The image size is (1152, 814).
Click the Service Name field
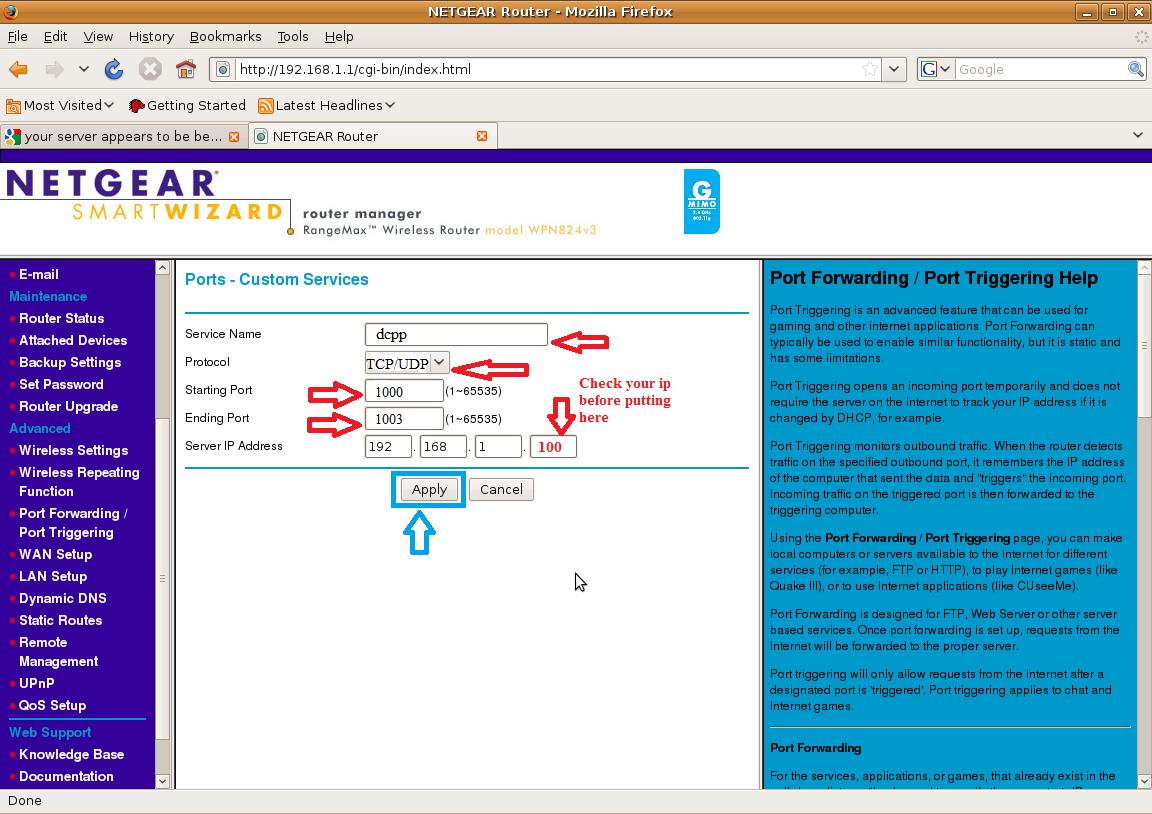pyautogui.click(x=456, y=334)
